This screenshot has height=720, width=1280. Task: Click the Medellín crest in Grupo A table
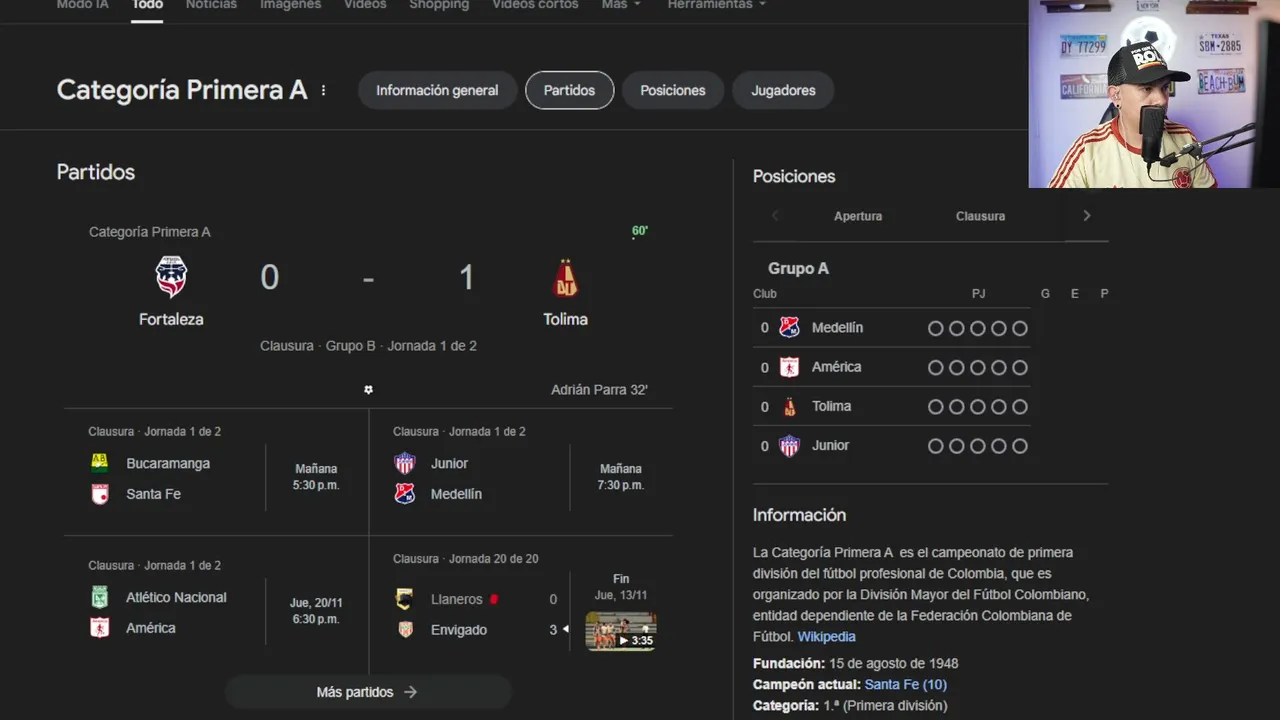(x=789, y=327)
